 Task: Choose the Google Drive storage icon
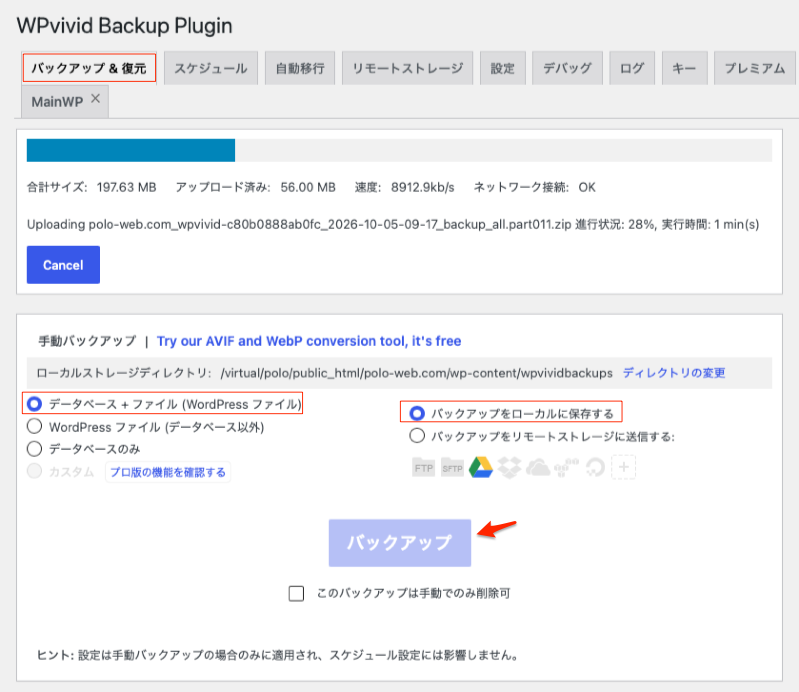[481, 467]
